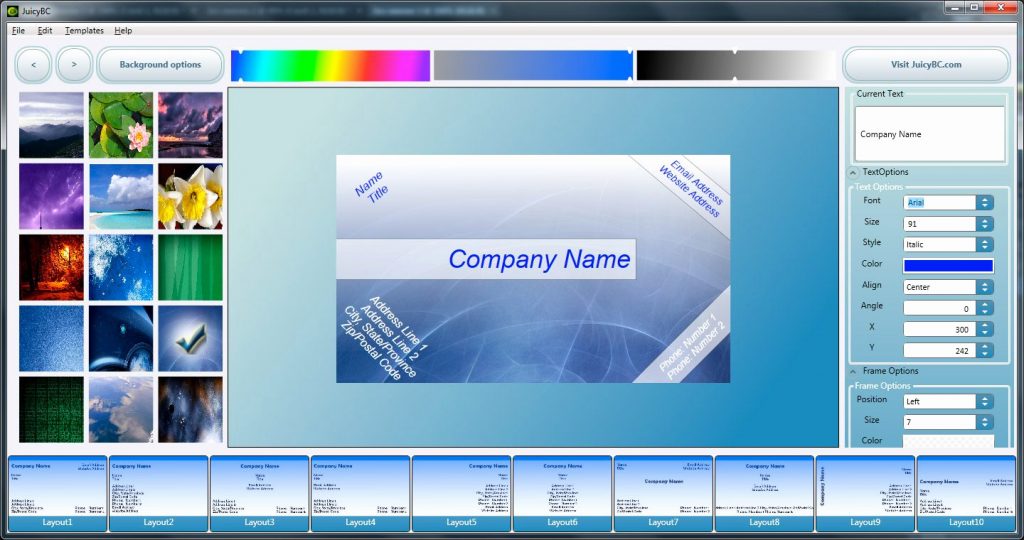Choose the tropical beach background thumbnail

coord(121,197)
